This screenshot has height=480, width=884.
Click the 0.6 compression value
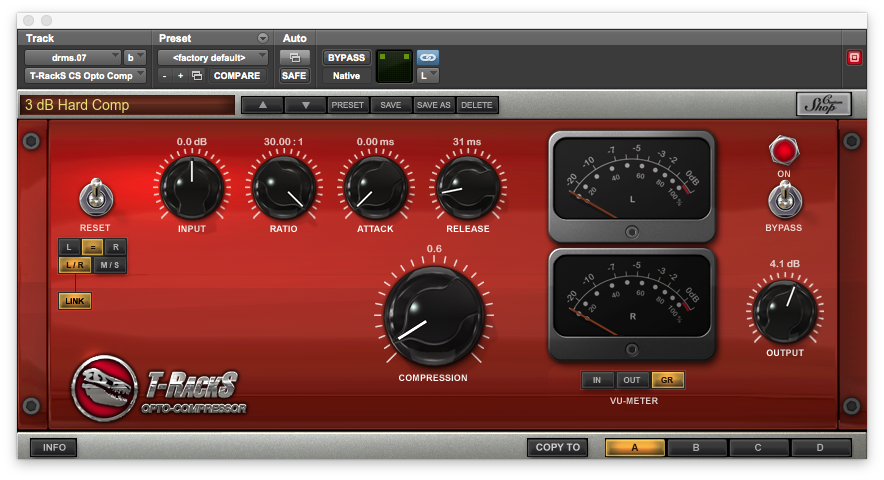[434, 249]
